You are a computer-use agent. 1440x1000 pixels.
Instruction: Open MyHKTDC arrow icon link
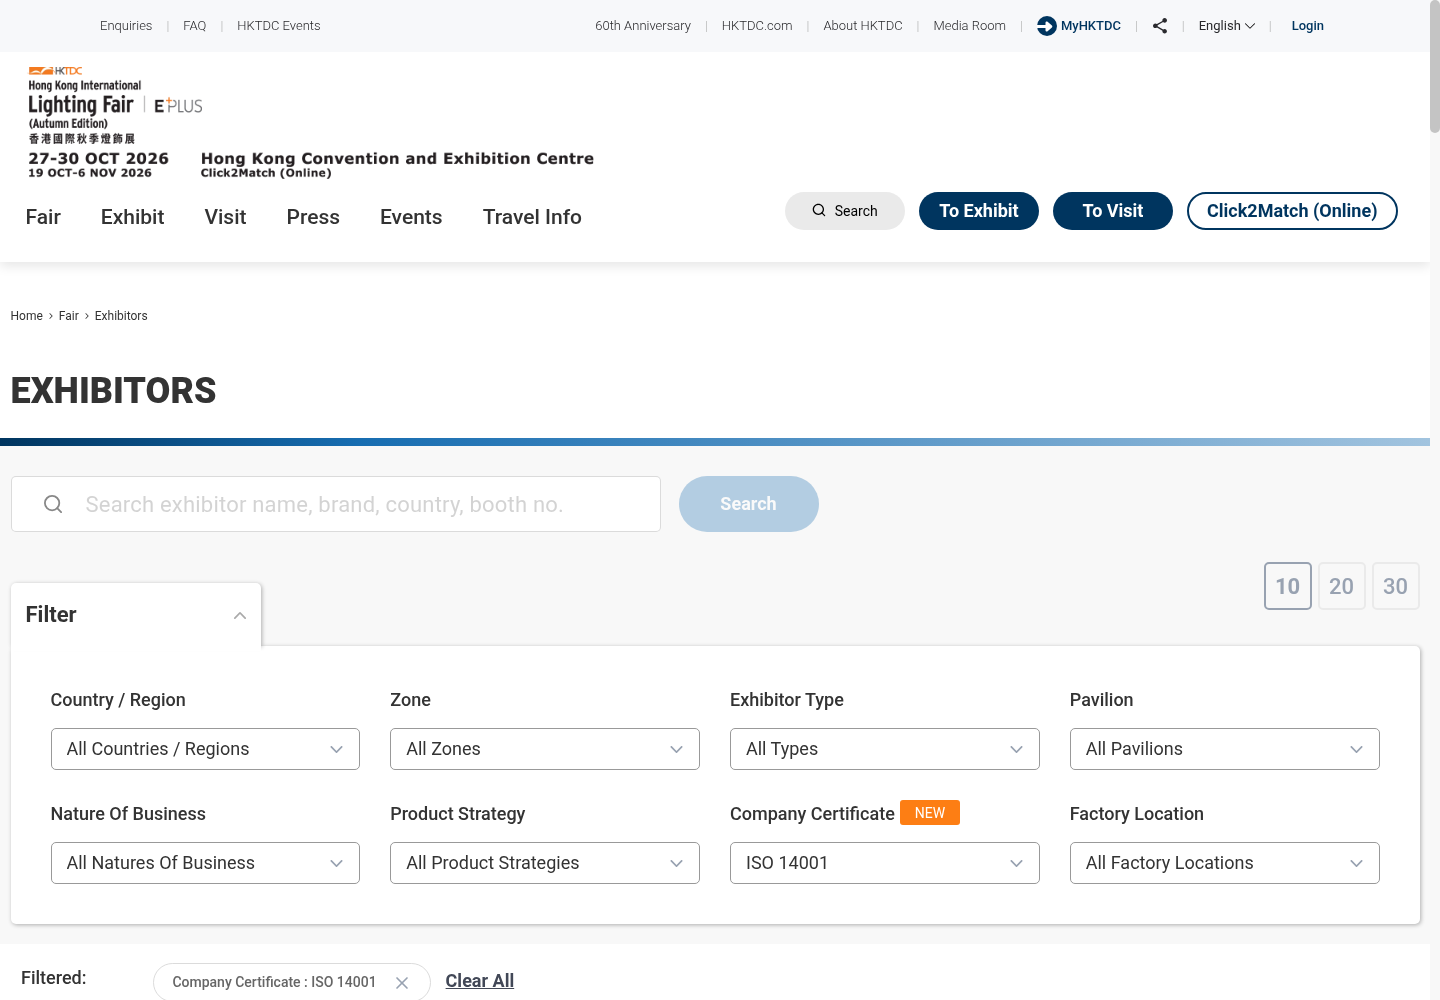pyautogui.click(x=1046, y=26)
